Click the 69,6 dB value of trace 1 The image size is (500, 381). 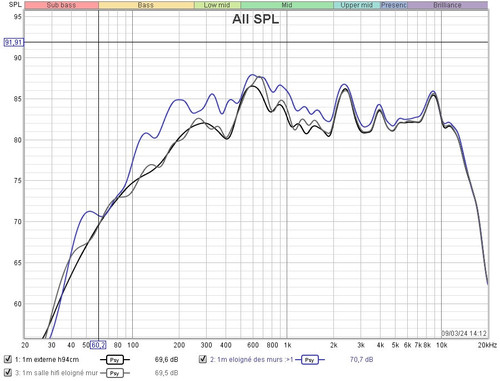(166, 360)
